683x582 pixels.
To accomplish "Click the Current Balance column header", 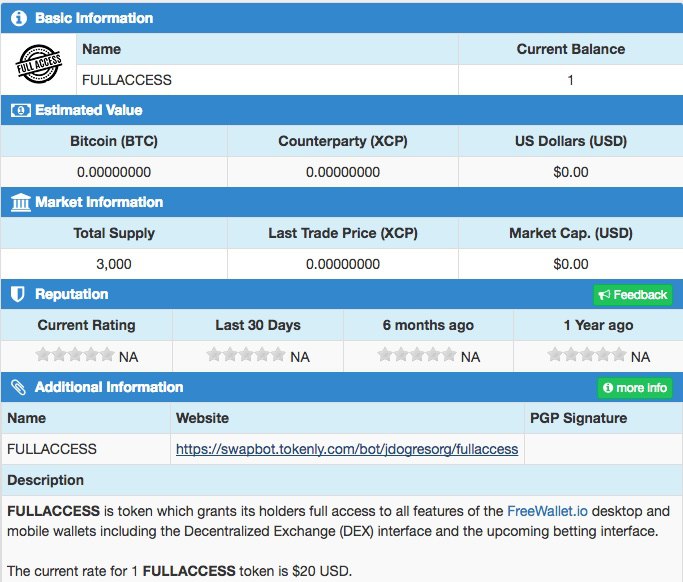I will click(x=571, y=49).
